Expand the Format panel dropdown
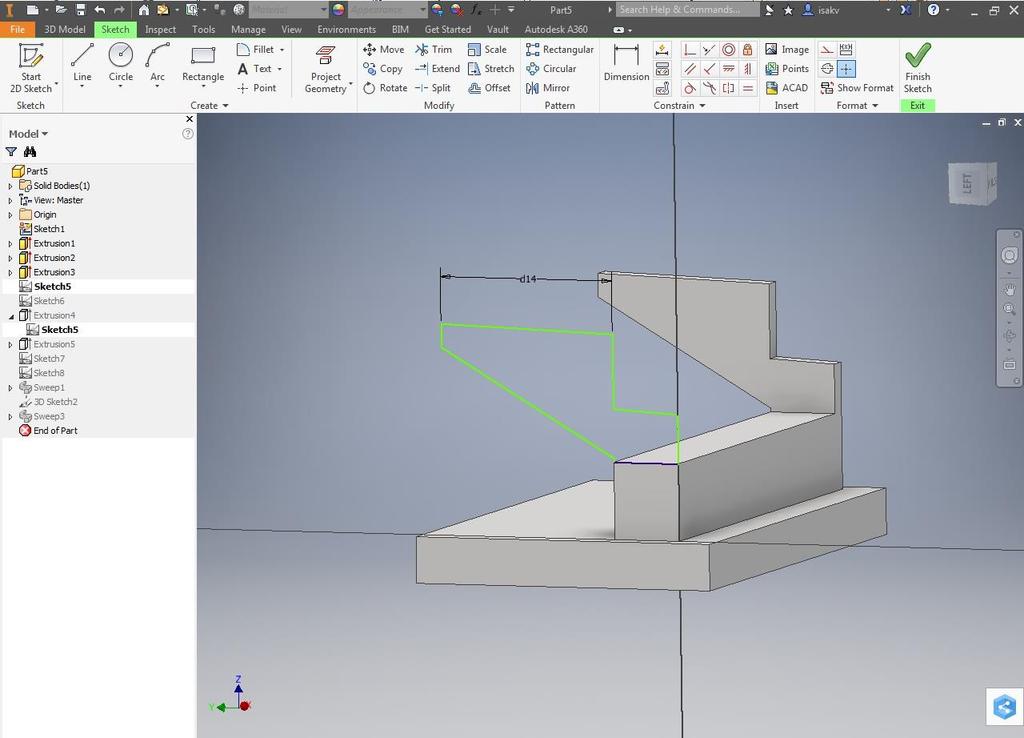Image resolution: width=1024 pixels, height=738 pixels. (857, 105)
